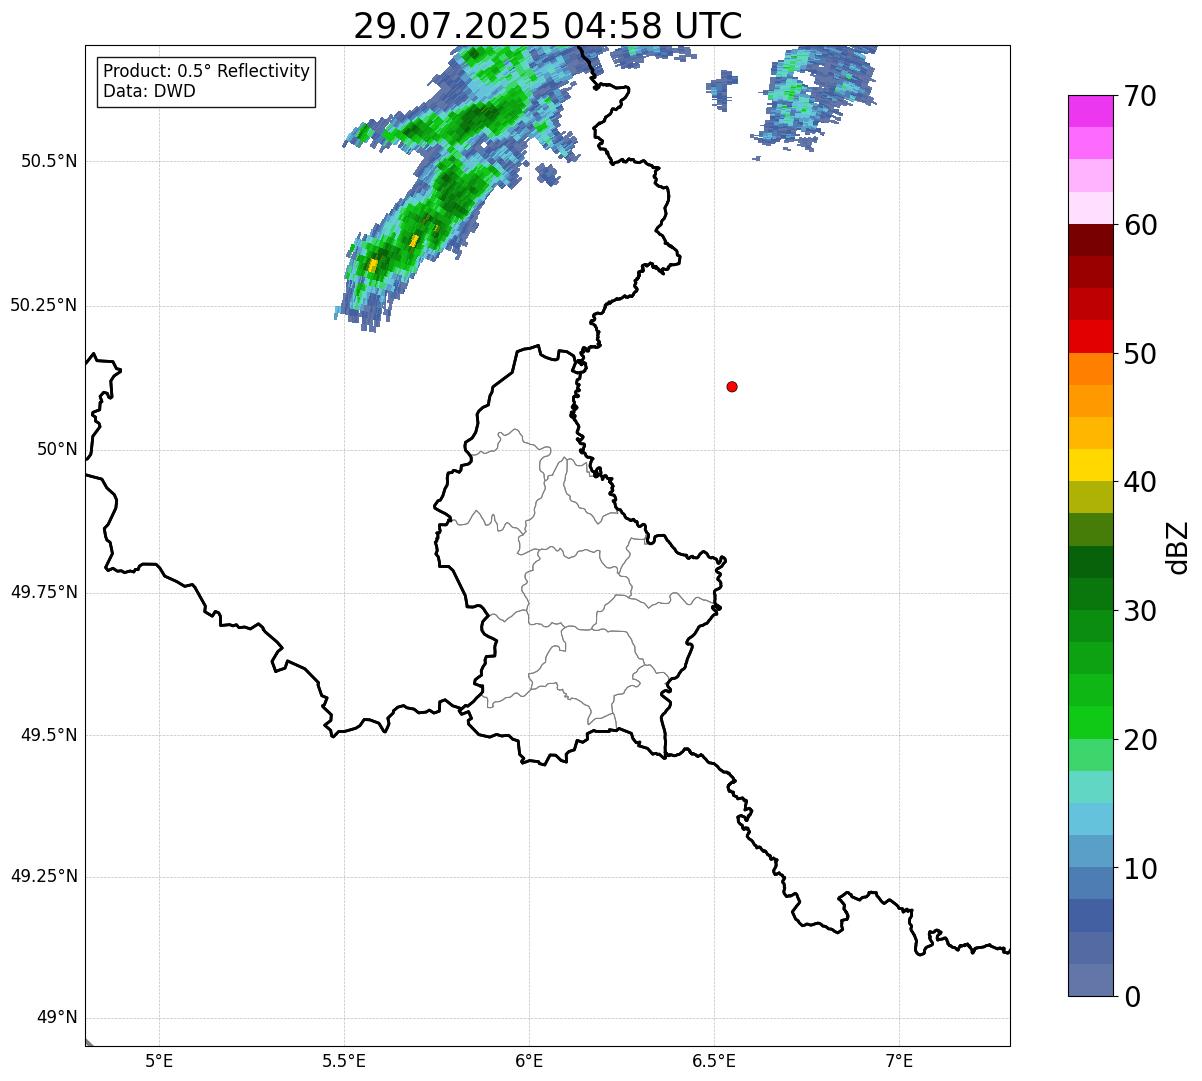Click the colorbar tick label 50
The height and width of the screenshot is (1081, 1202).
(1140, 354)
